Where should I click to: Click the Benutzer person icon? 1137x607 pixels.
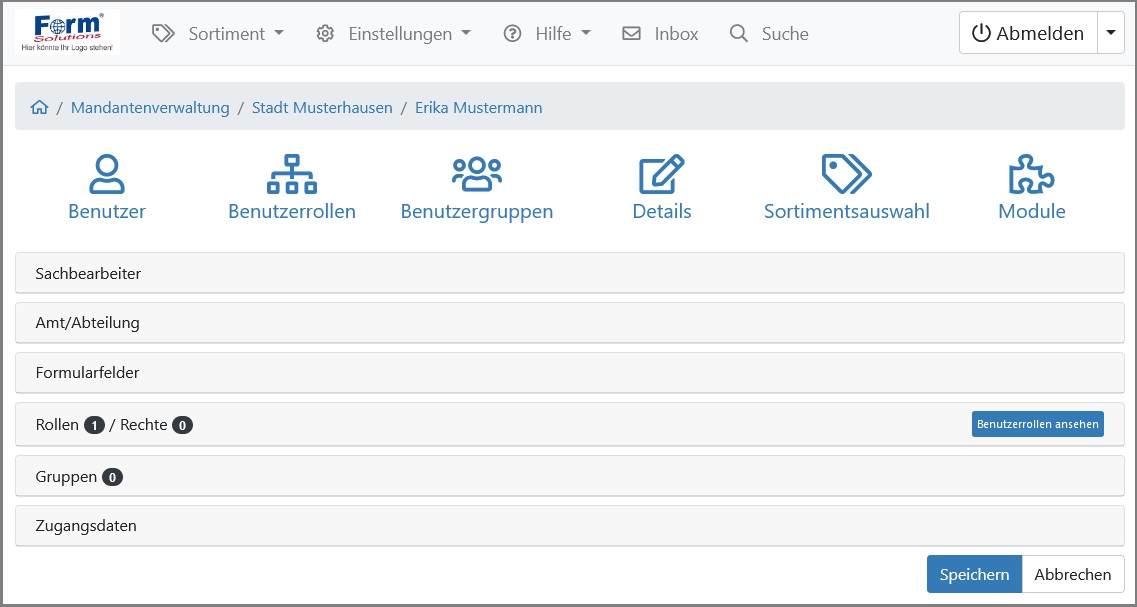tap(107, 174)
